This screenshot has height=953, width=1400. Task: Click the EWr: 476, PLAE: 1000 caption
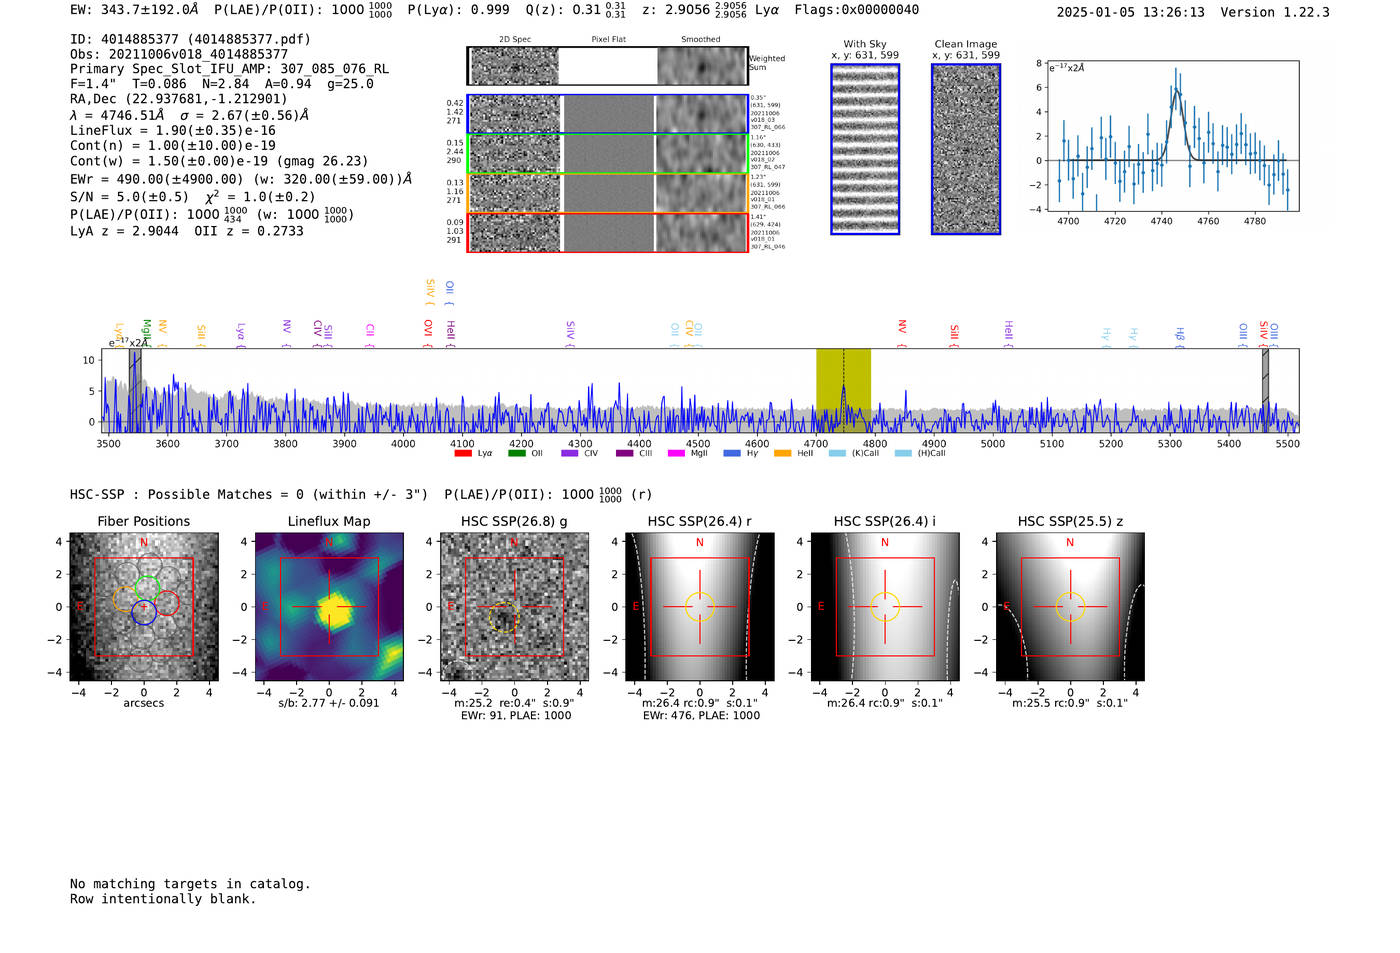pos(701,716)
